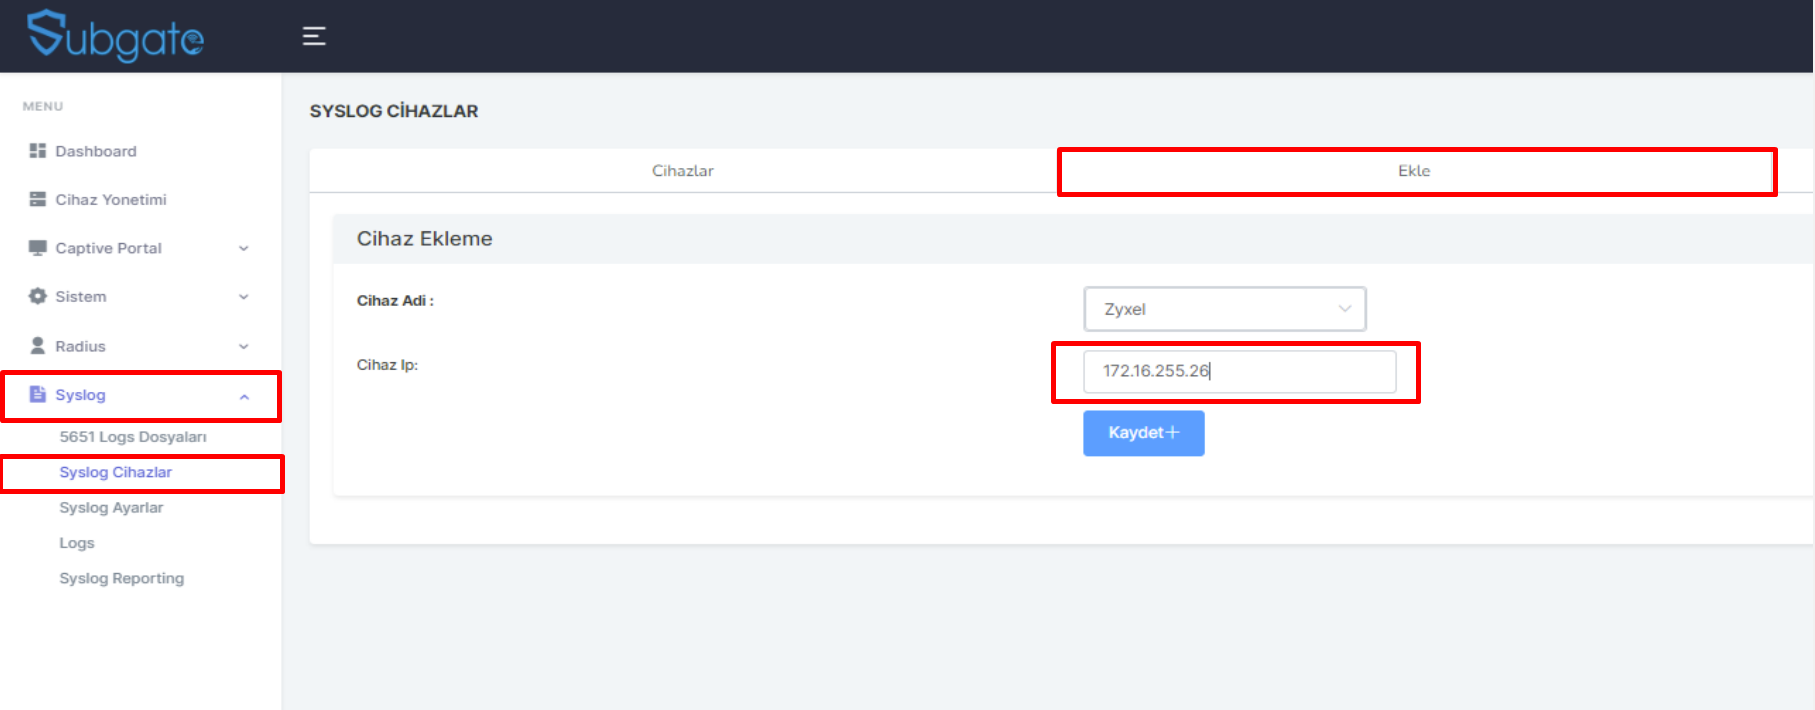Expand the Sistem submenu chevron

click(244, 297)
